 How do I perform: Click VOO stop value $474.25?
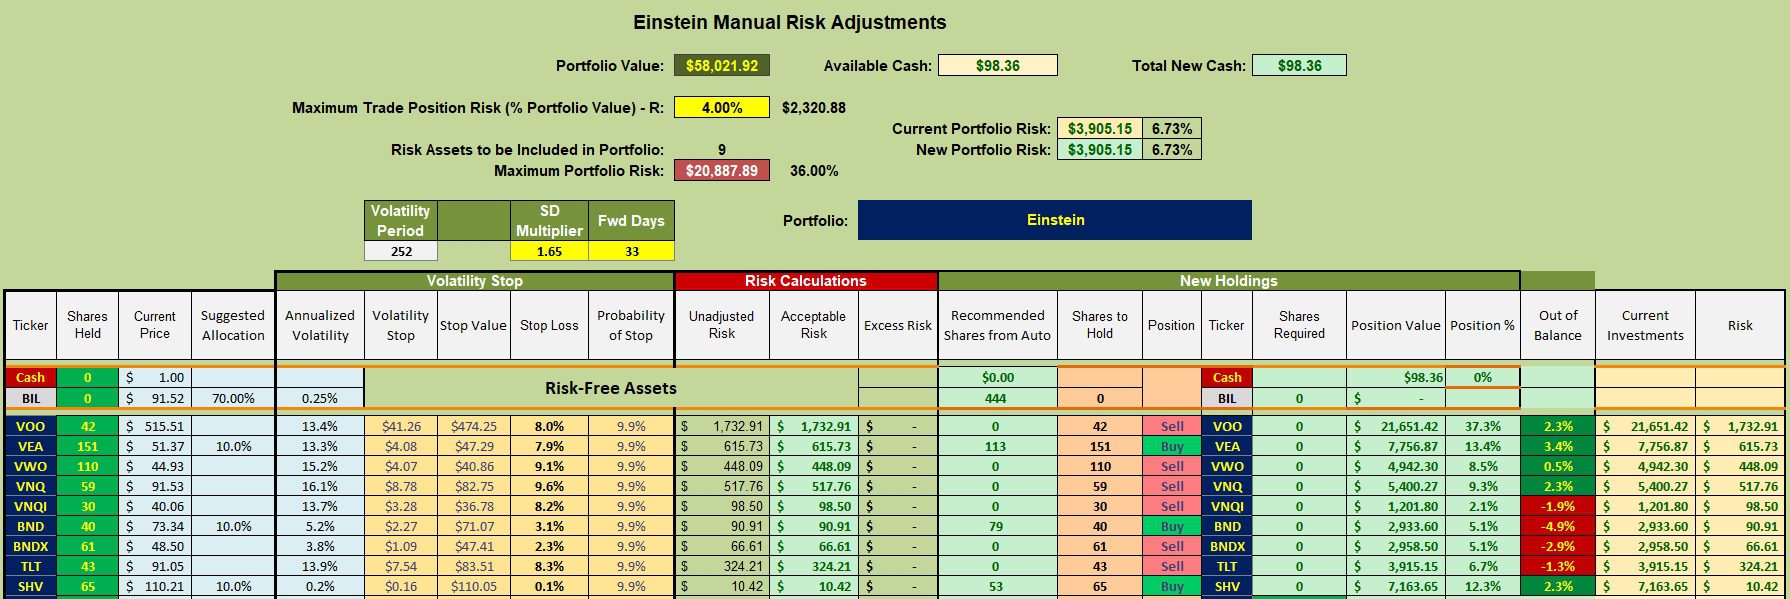click(x=474, y=426)
